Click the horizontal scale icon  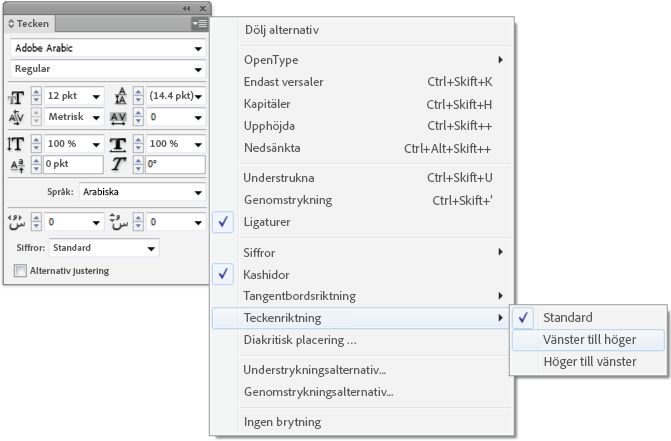click(x=118, y=145)
